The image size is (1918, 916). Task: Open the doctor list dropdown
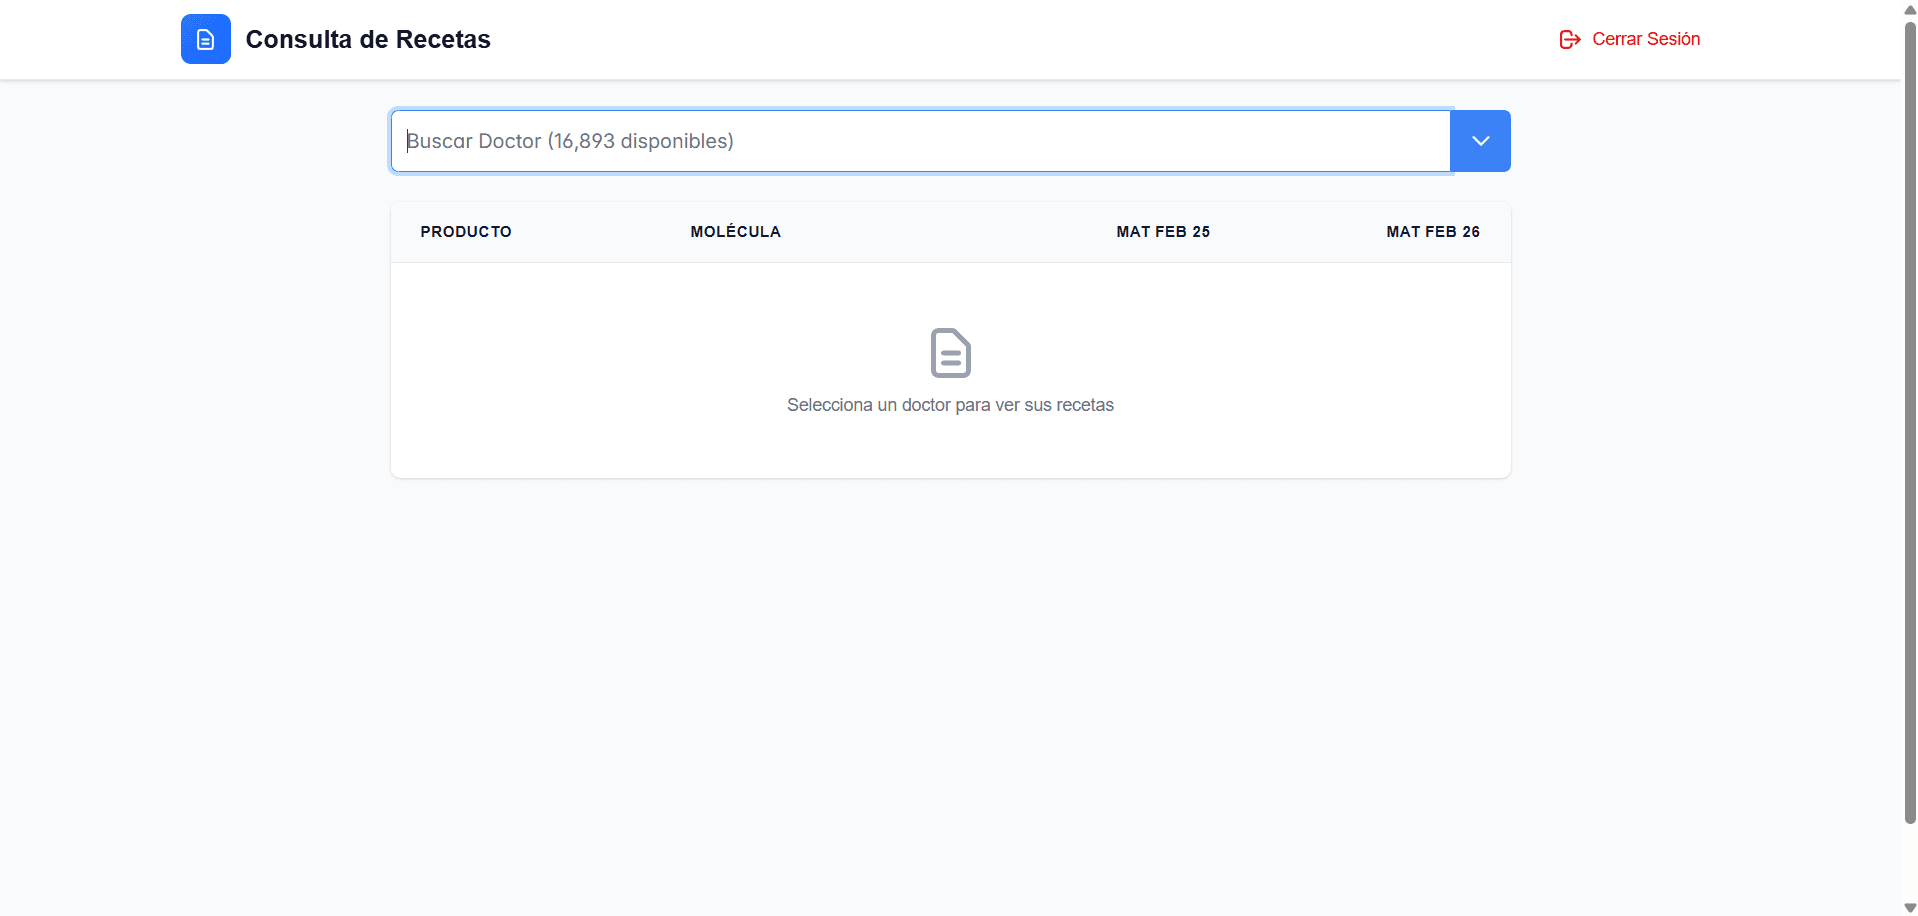1481,141
